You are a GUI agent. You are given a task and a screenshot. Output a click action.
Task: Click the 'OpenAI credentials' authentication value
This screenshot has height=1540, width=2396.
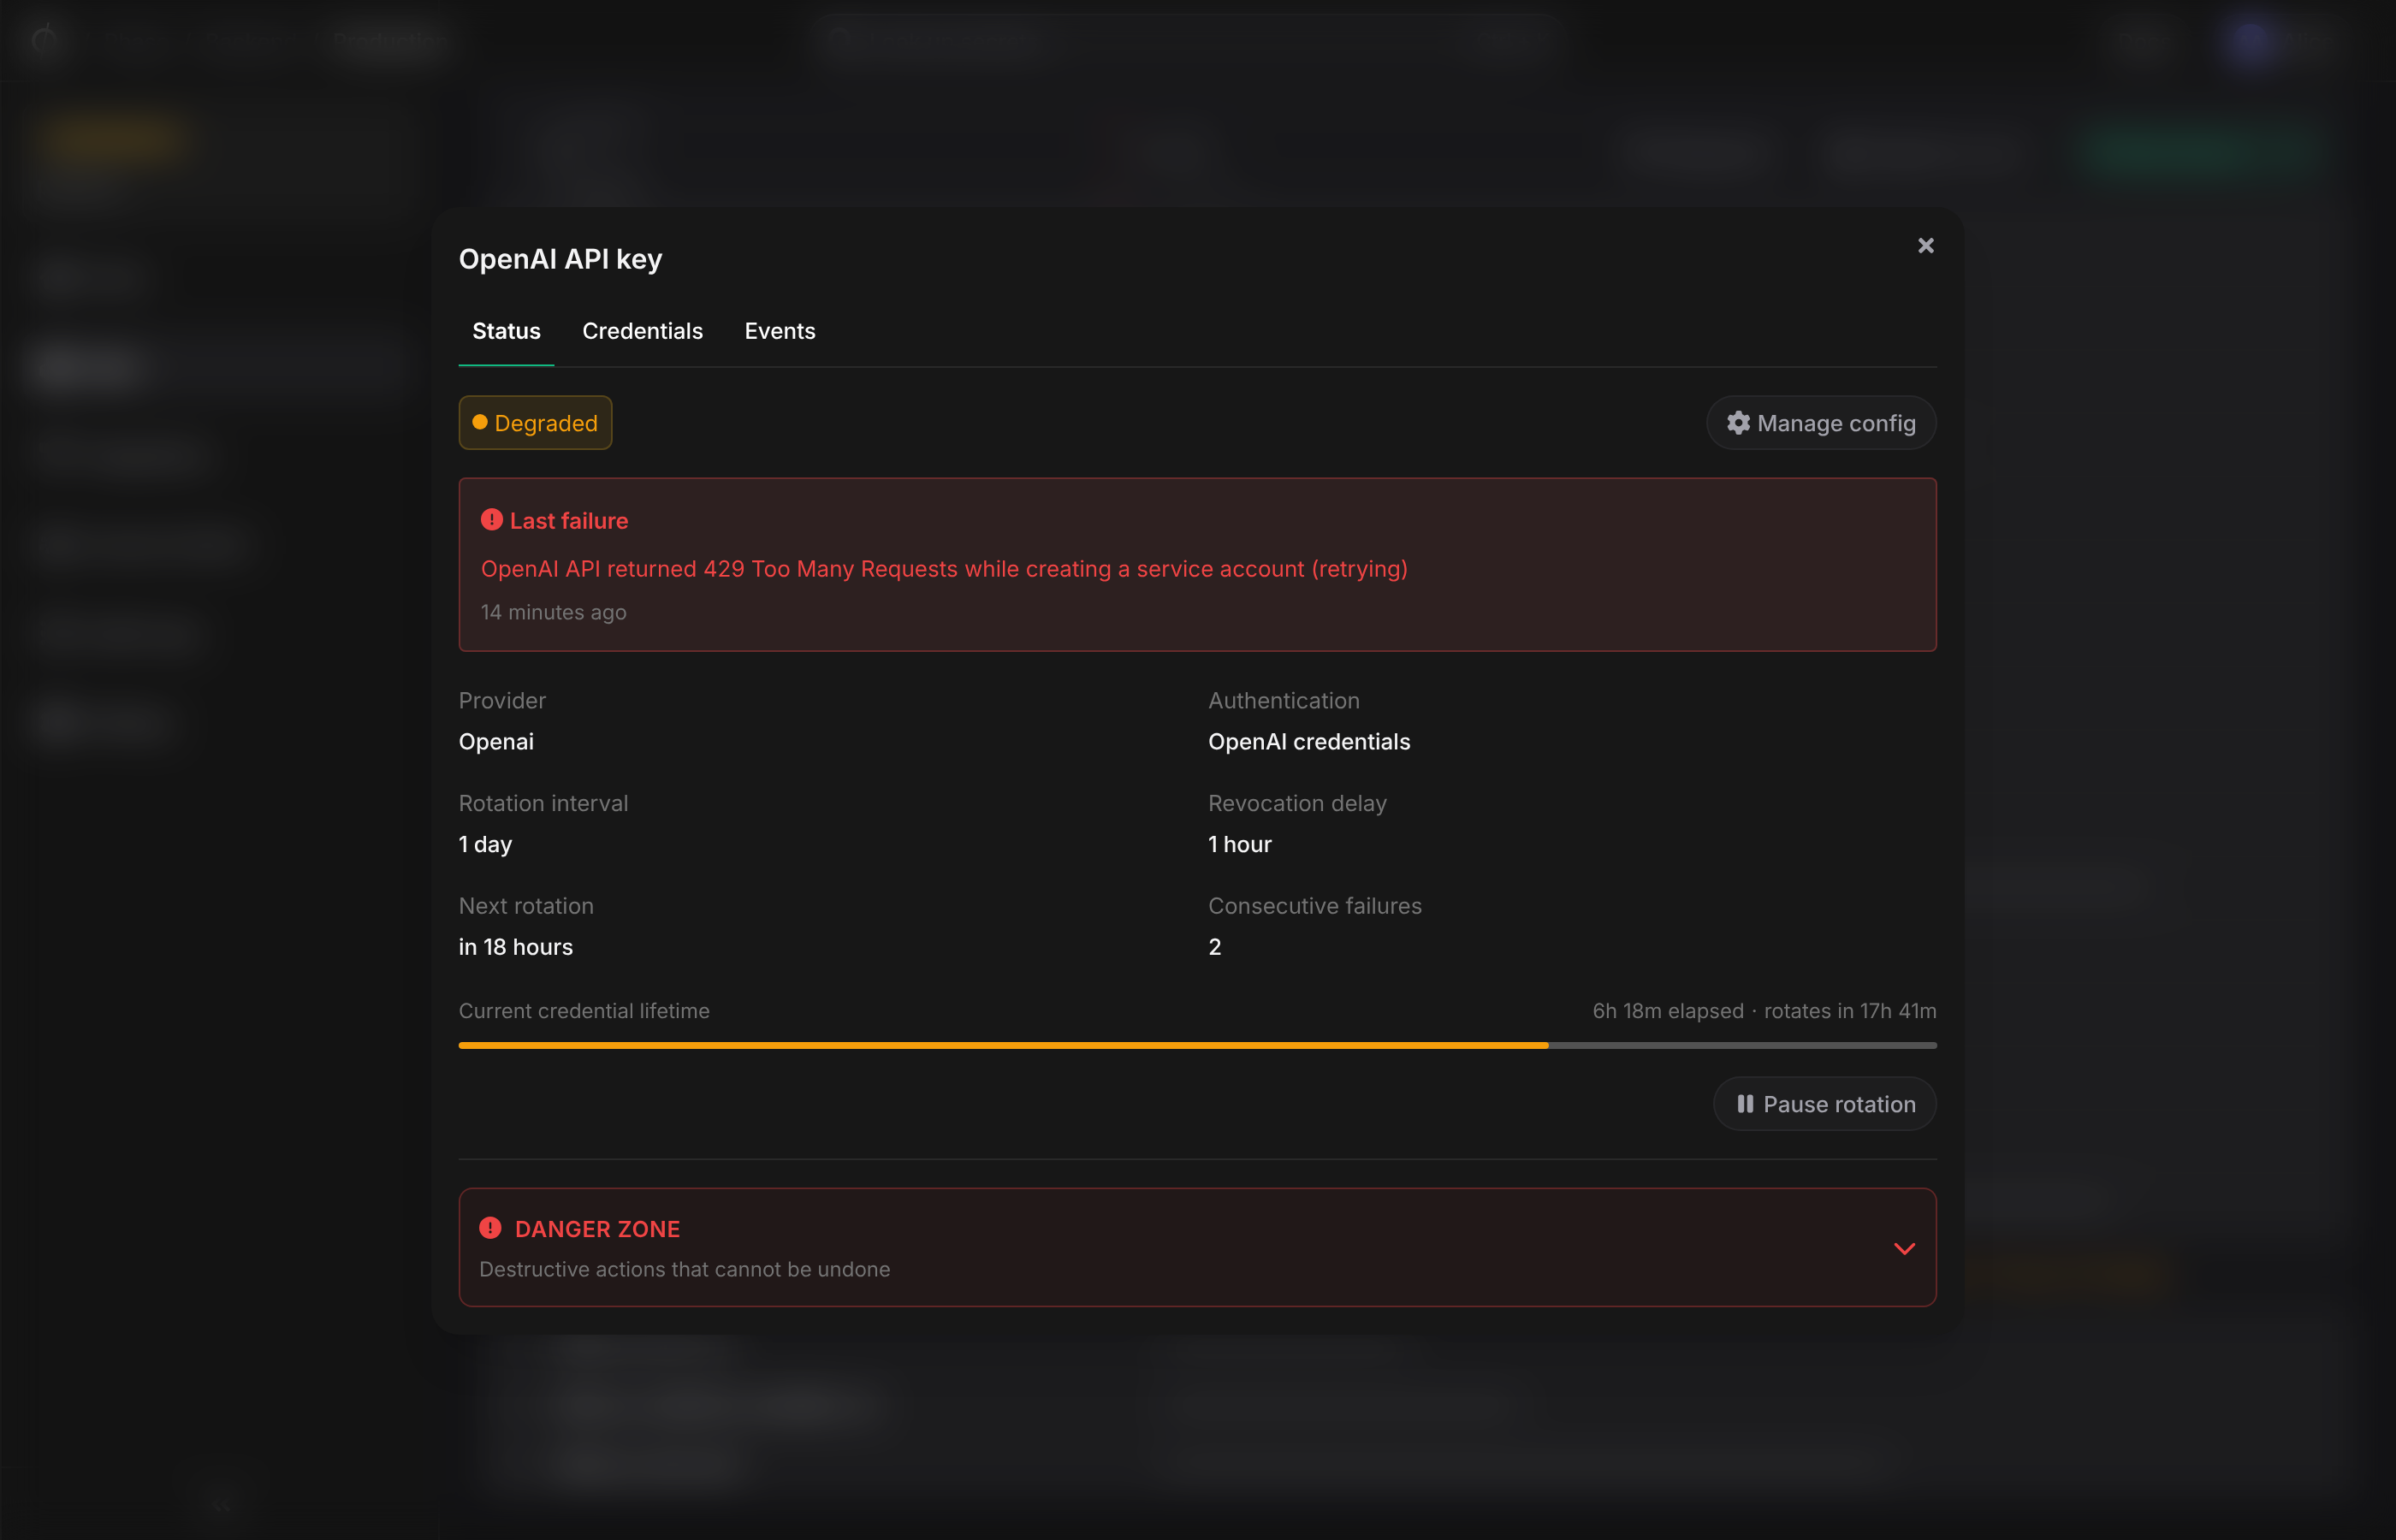coord(1309,742)
